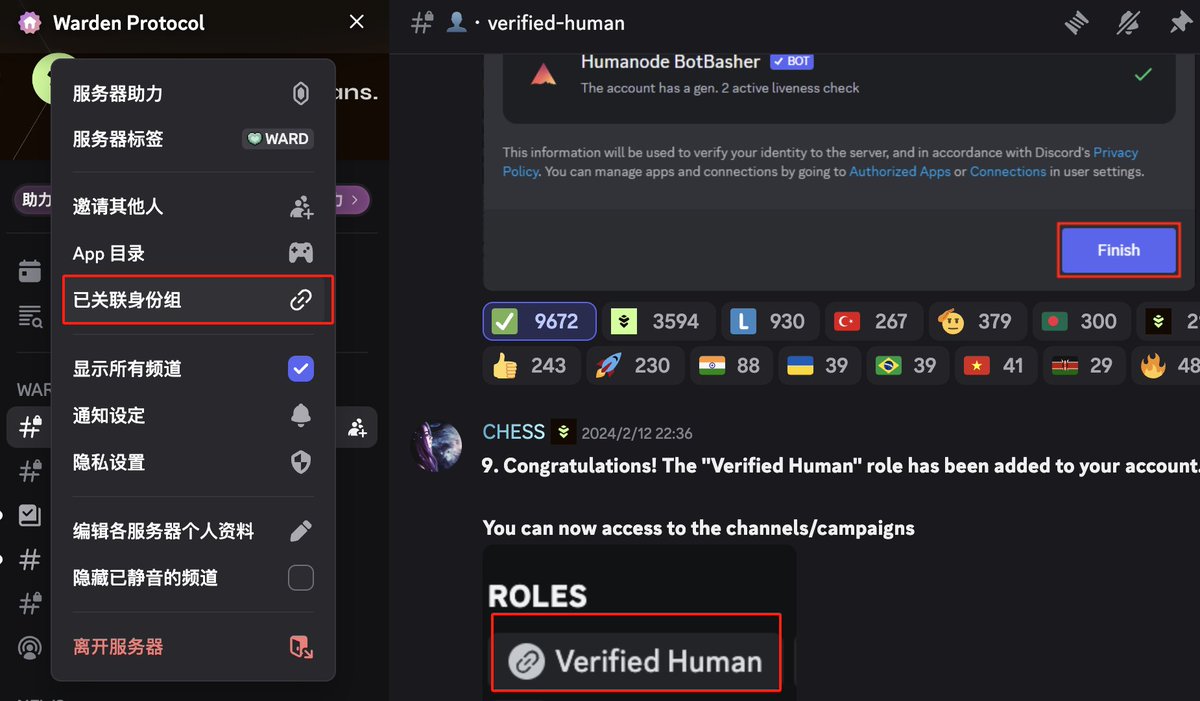Open the Events calendar icon in sidebar
The width and height of the screenshot is (1200, 701).
coord(30,271)
